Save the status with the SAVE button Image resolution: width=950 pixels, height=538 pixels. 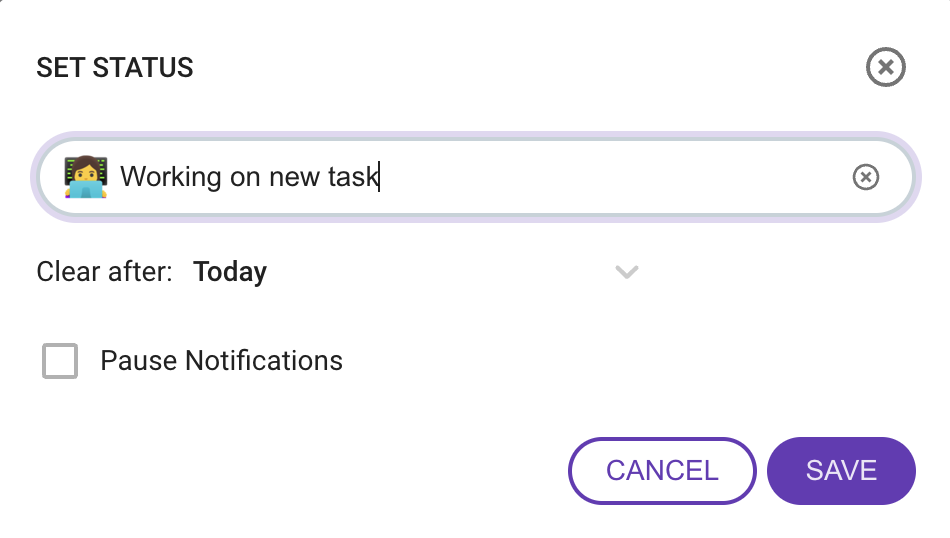(x=841, y=471)
